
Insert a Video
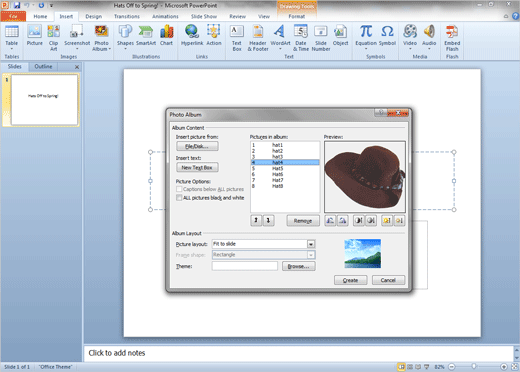tap(410, 38)
